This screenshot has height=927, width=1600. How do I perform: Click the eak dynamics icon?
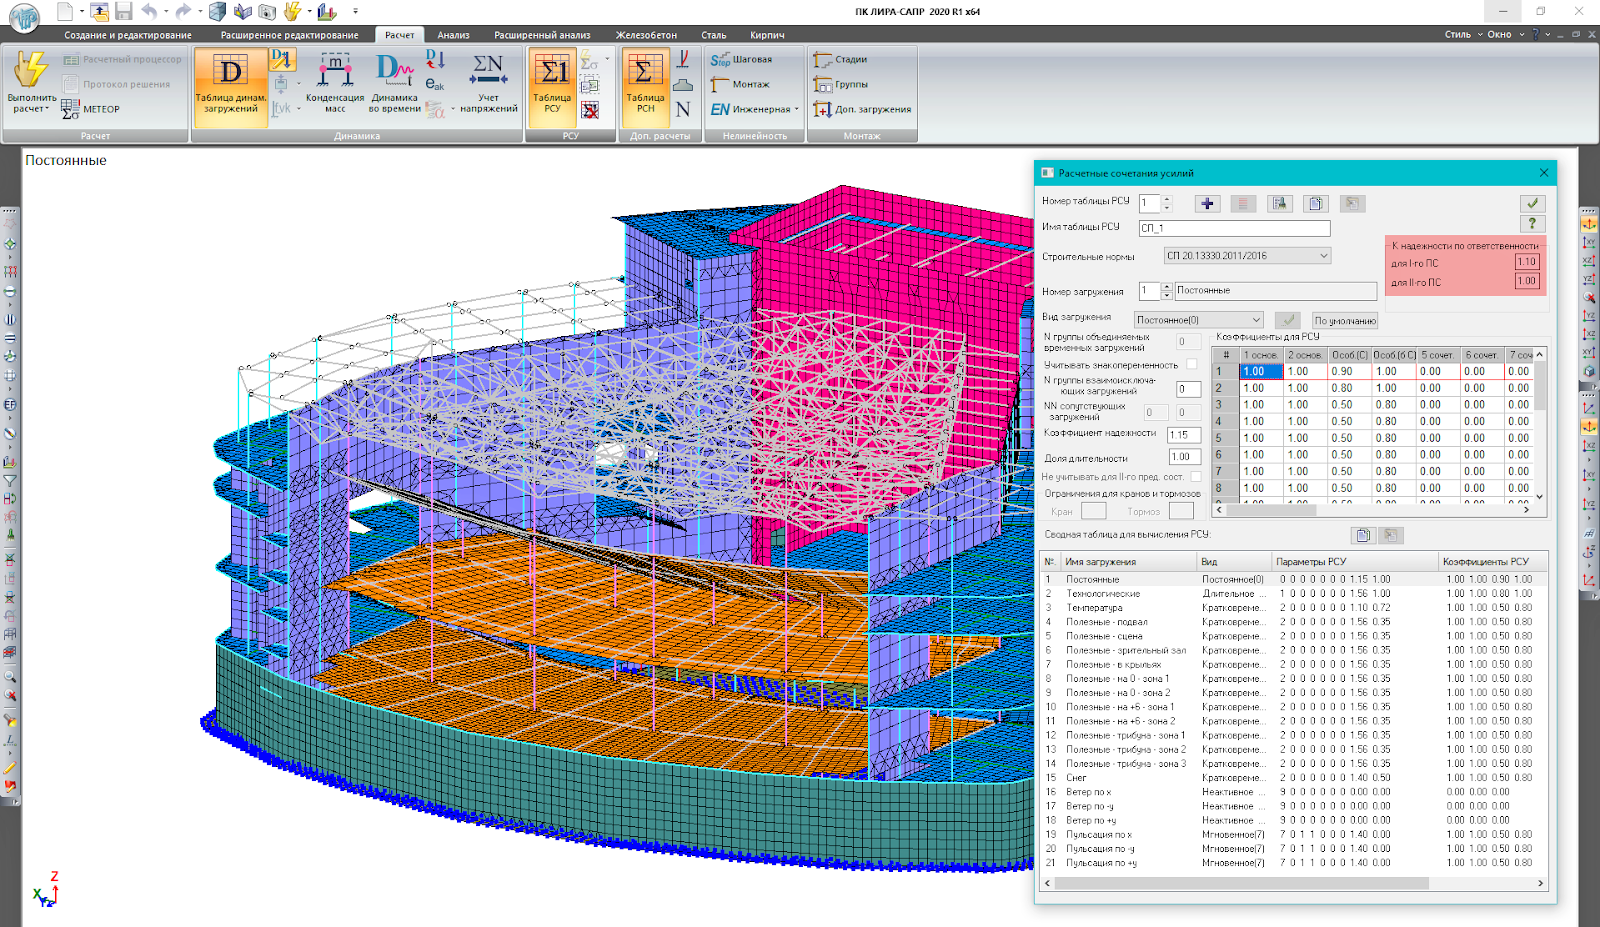pyautogui.click(x=435, y=85)
